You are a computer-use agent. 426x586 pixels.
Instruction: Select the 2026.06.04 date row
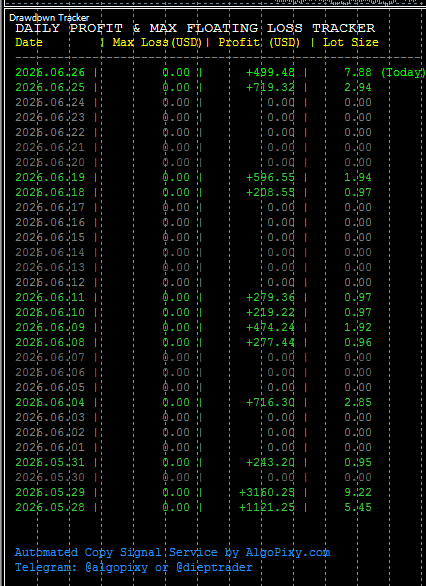(x=50, y=402)
